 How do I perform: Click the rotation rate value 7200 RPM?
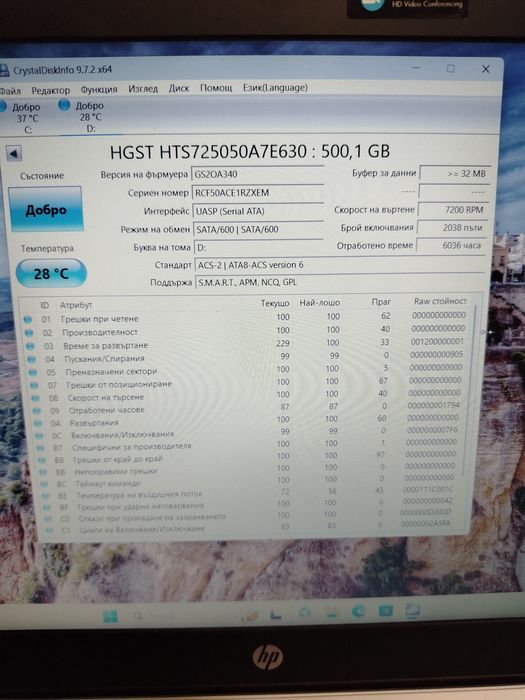pos(453,210)
